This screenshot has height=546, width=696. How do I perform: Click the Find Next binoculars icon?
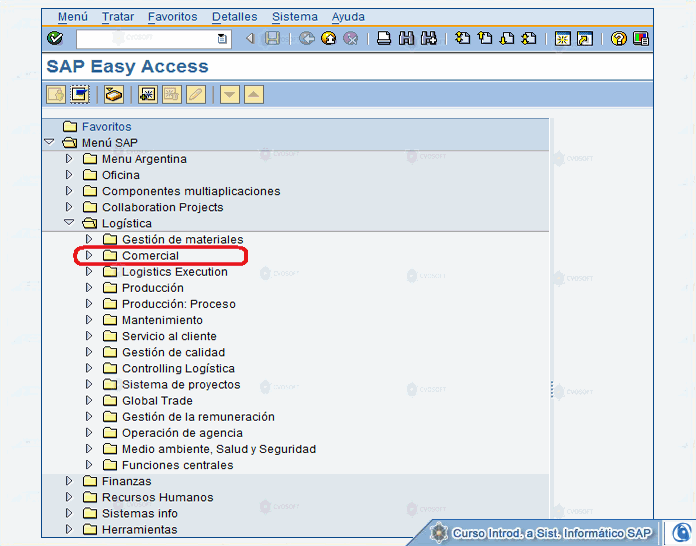[x=429, y=38]
